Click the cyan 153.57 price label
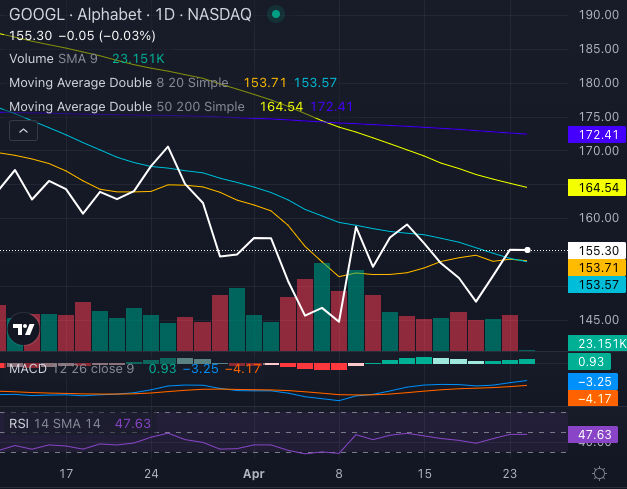 (x=595, y=285)
